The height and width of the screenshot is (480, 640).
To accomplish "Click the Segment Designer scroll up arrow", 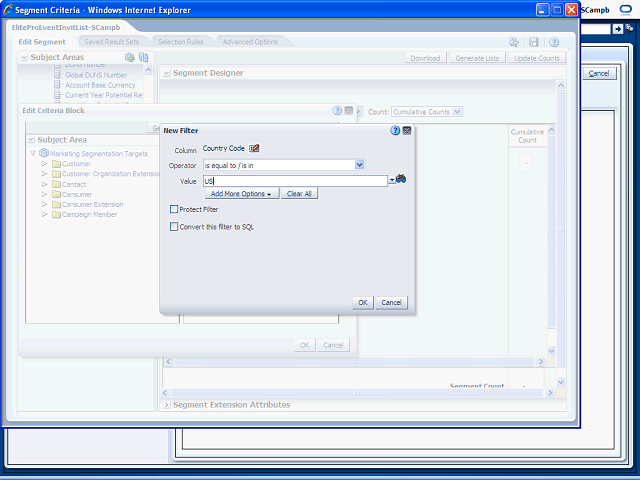I will (561, 85).
